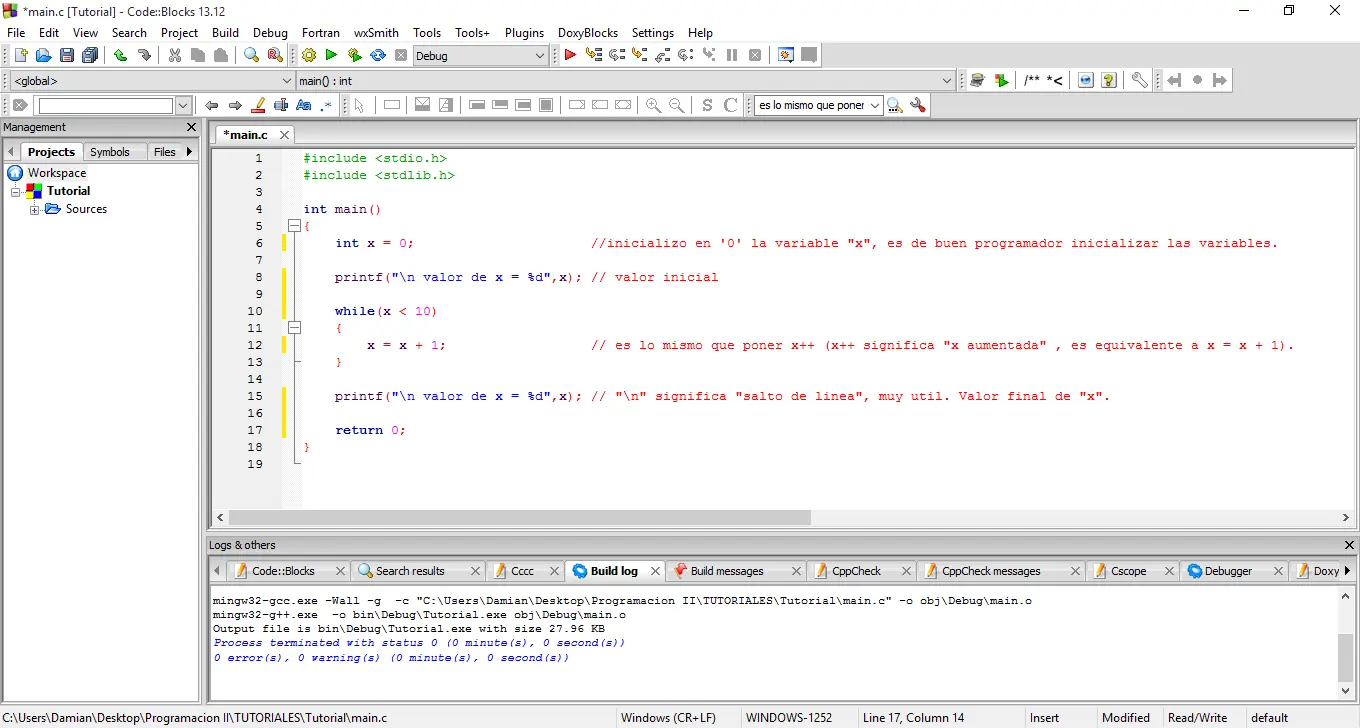Open the Debug build target dropdown
The width and height of the screenshot is (1360, 728).
point(540,56)
